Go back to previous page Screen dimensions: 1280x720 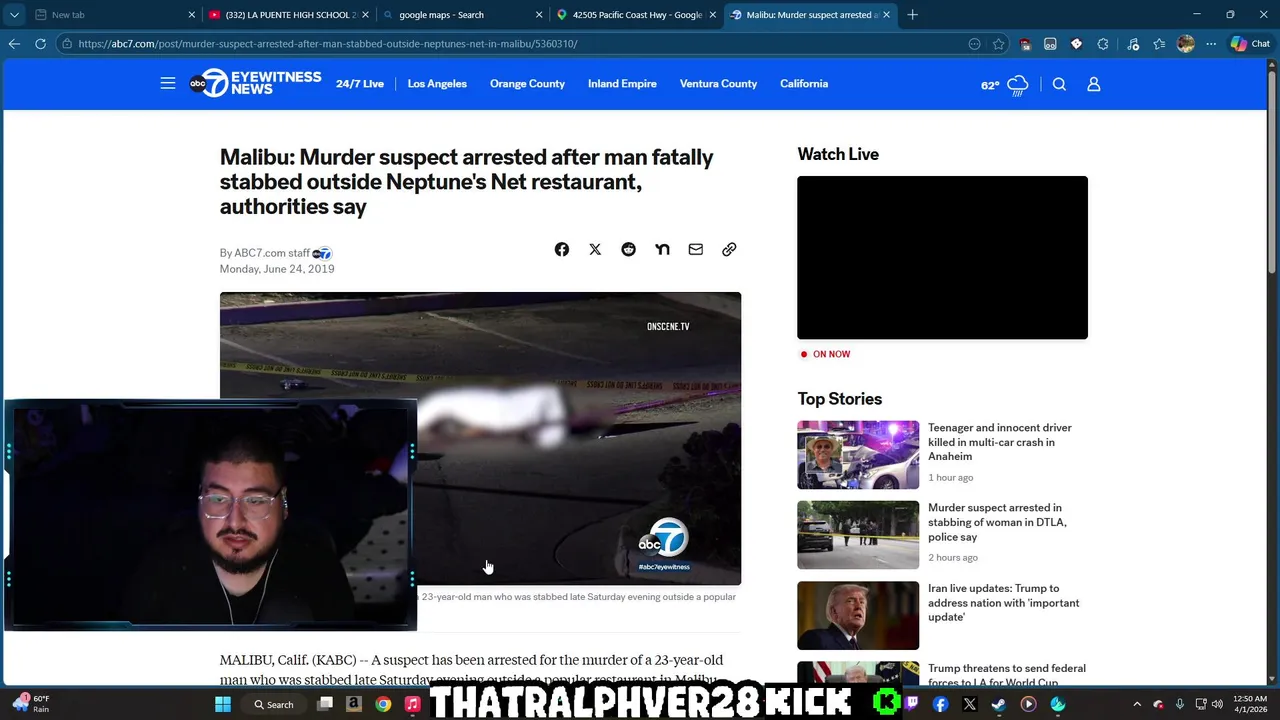(14, 44)
